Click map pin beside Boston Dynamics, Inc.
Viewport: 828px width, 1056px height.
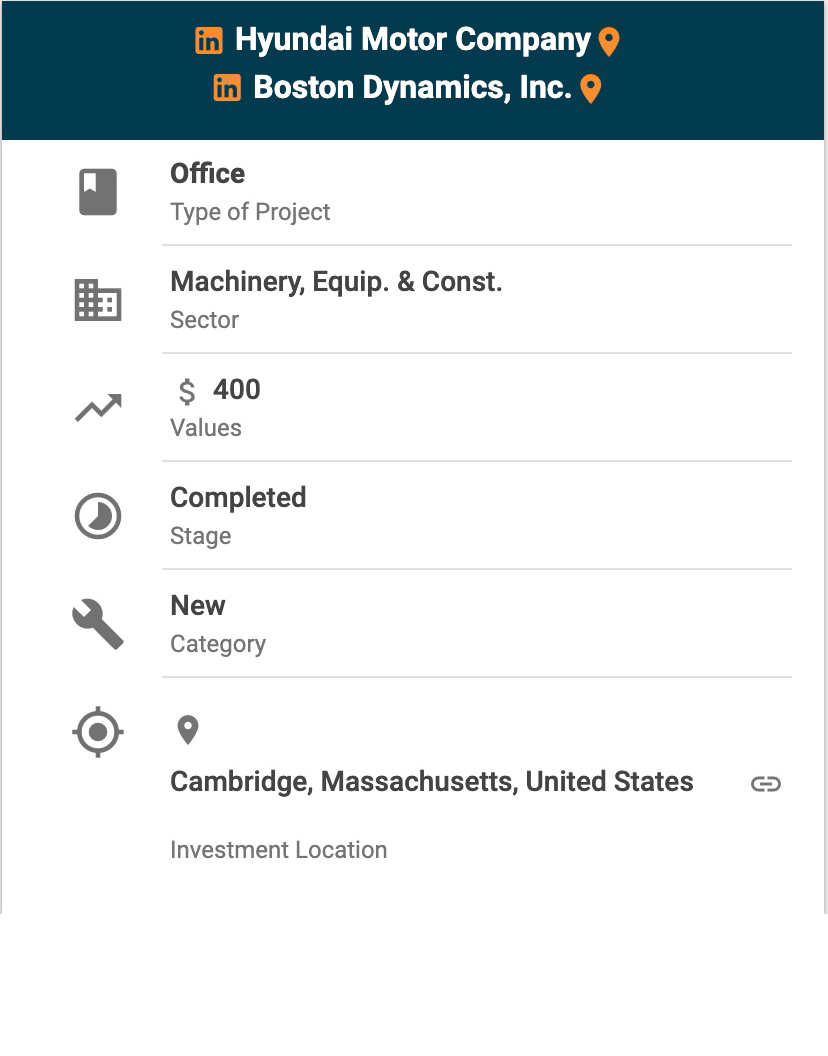coord(591,89)
